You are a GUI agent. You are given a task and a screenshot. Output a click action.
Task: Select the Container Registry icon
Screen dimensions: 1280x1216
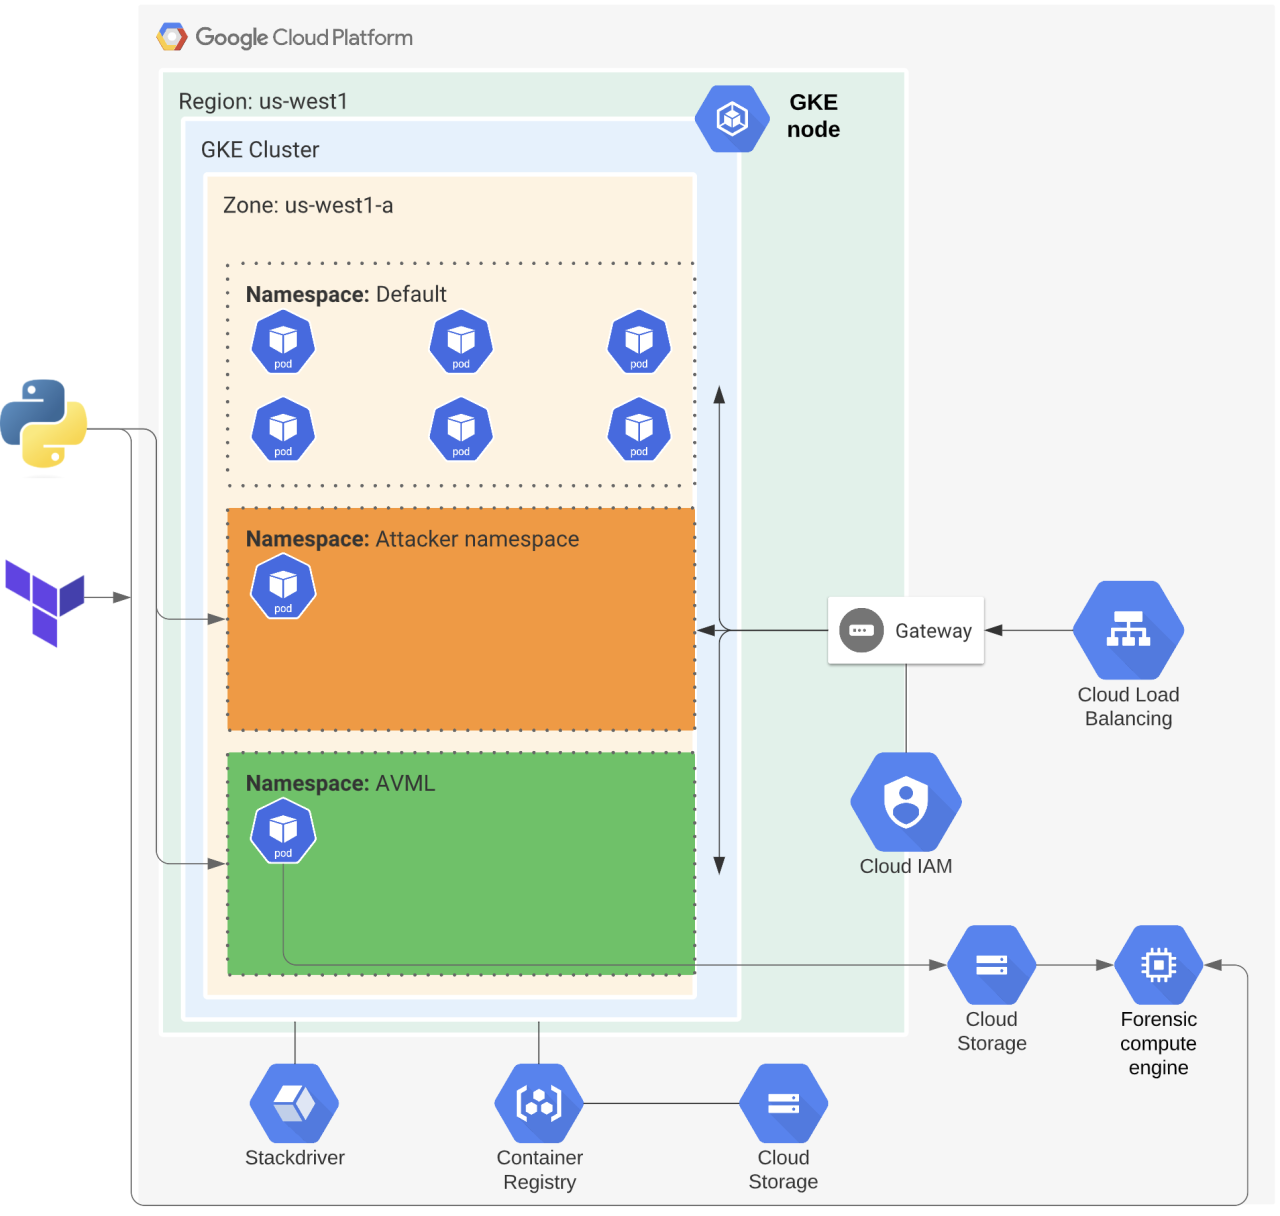click(538, 1102)
